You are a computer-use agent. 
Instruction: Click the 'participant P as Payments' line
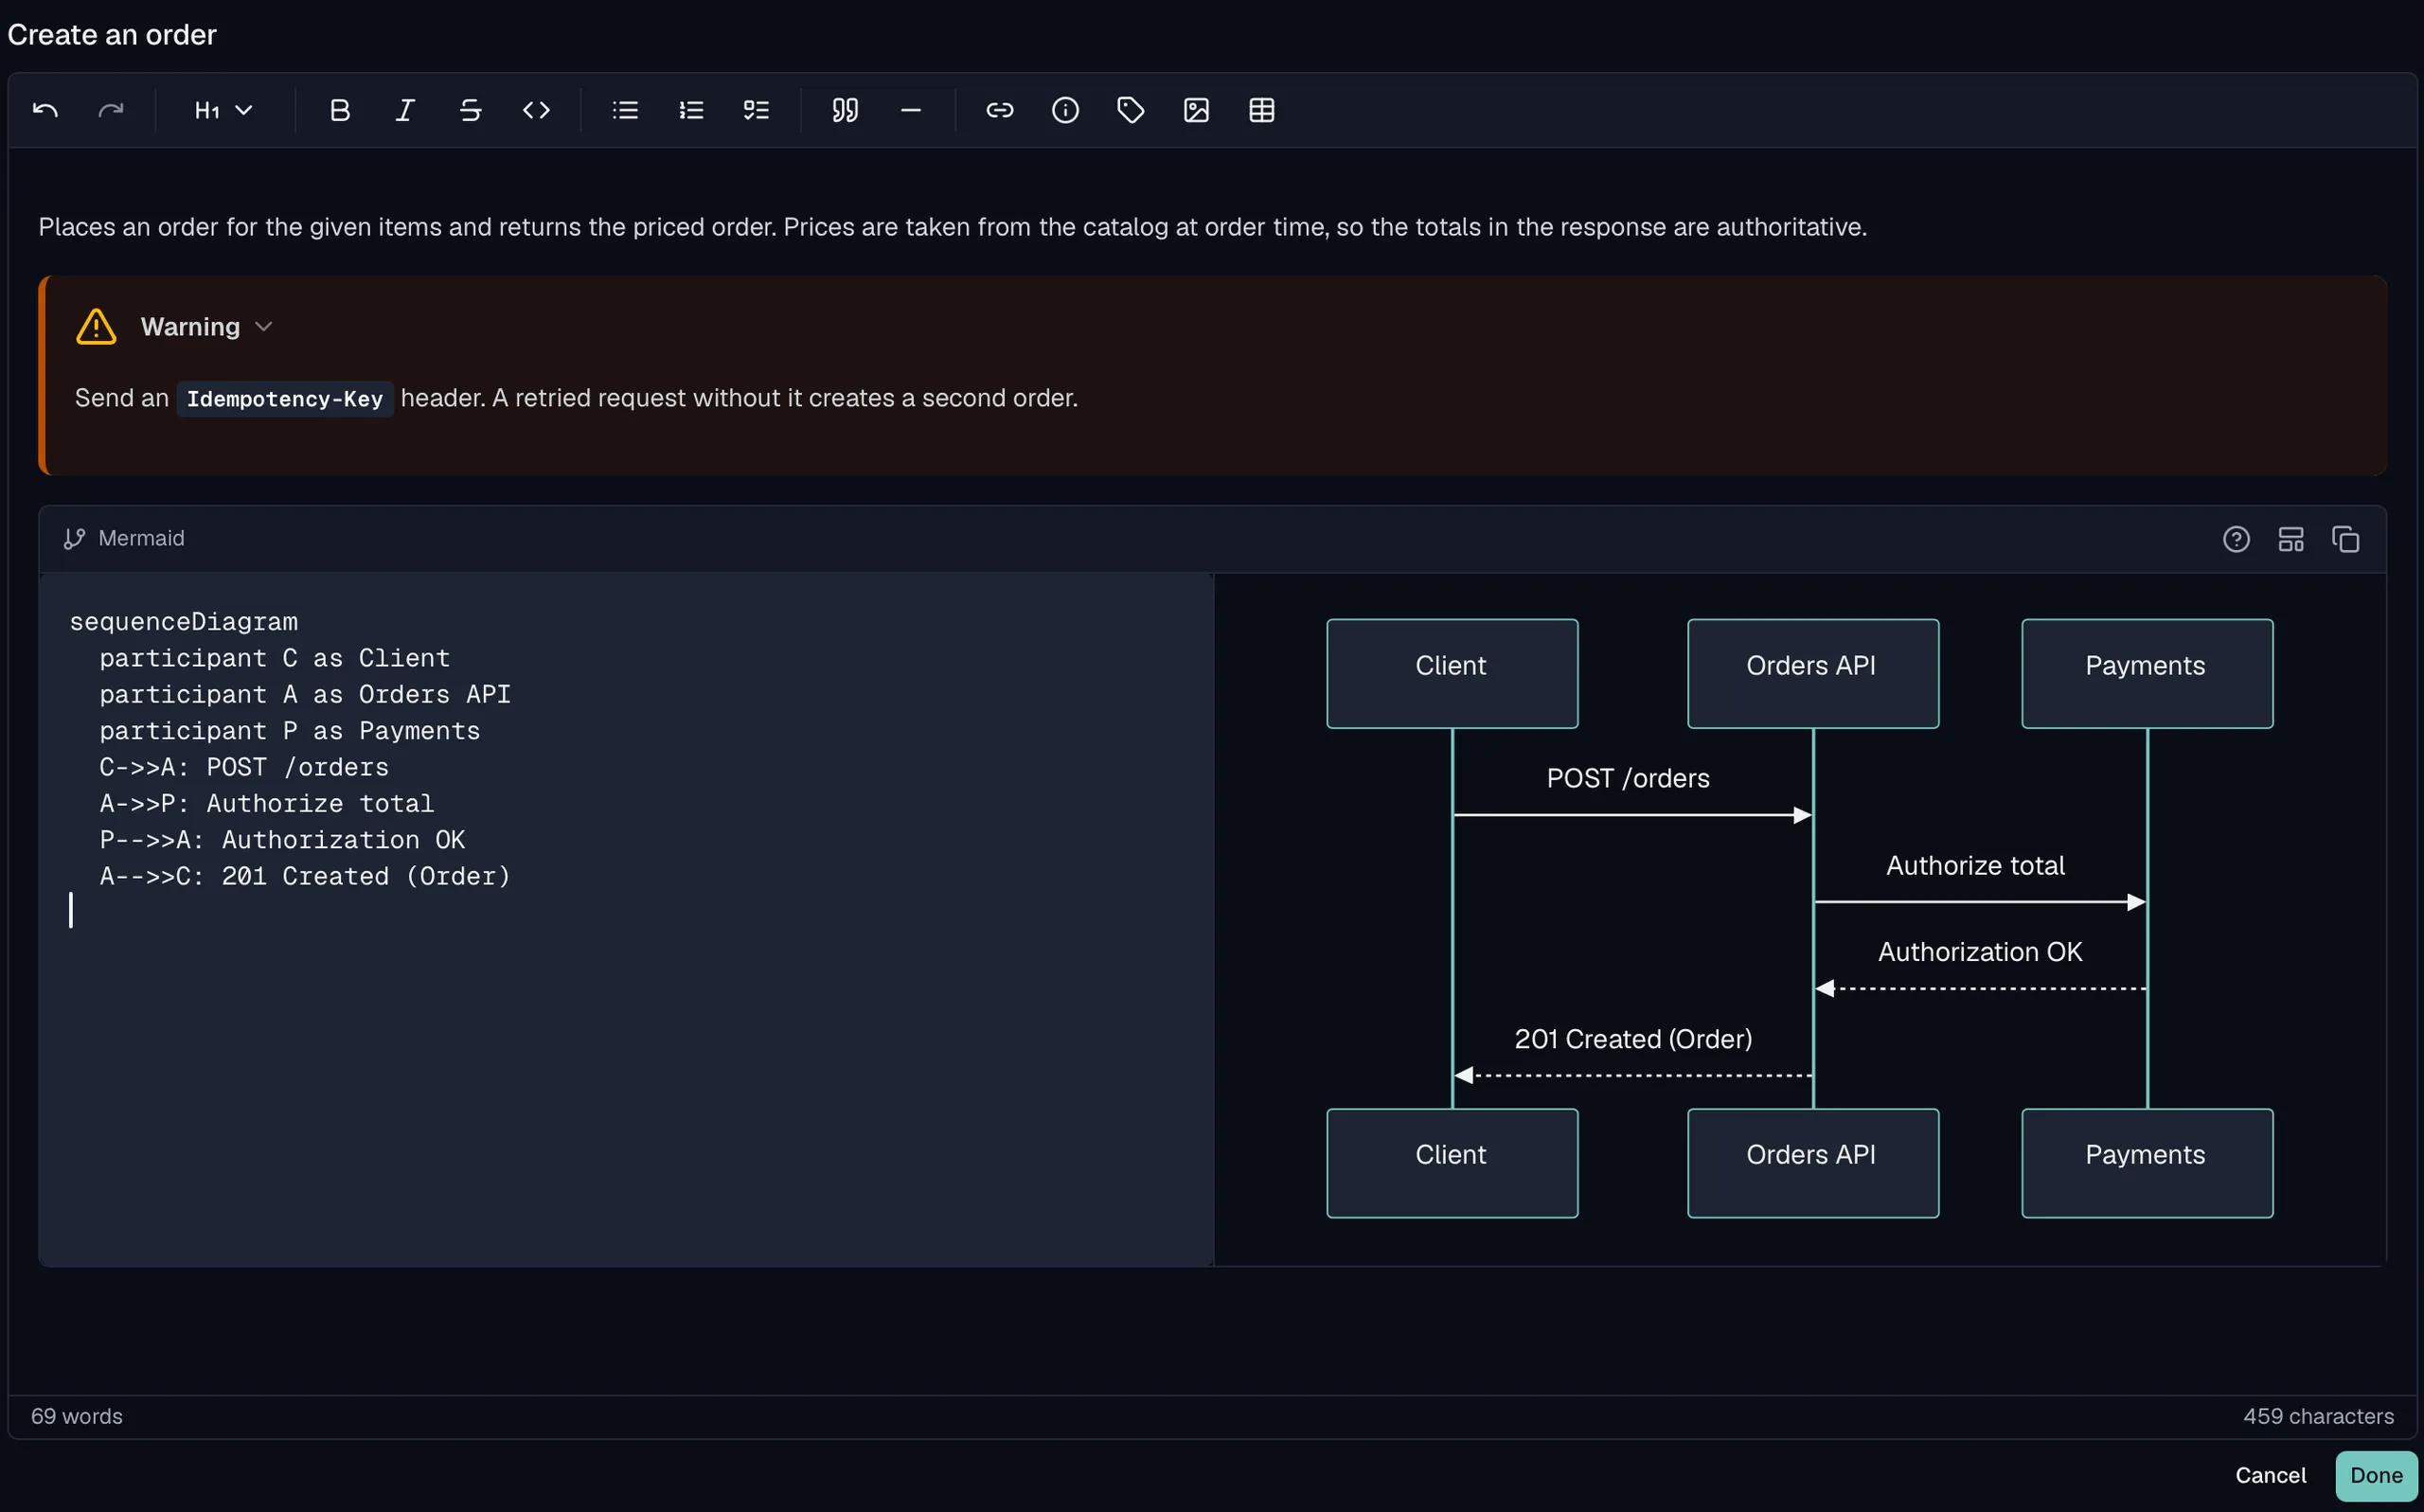click(x=290, y=731)
